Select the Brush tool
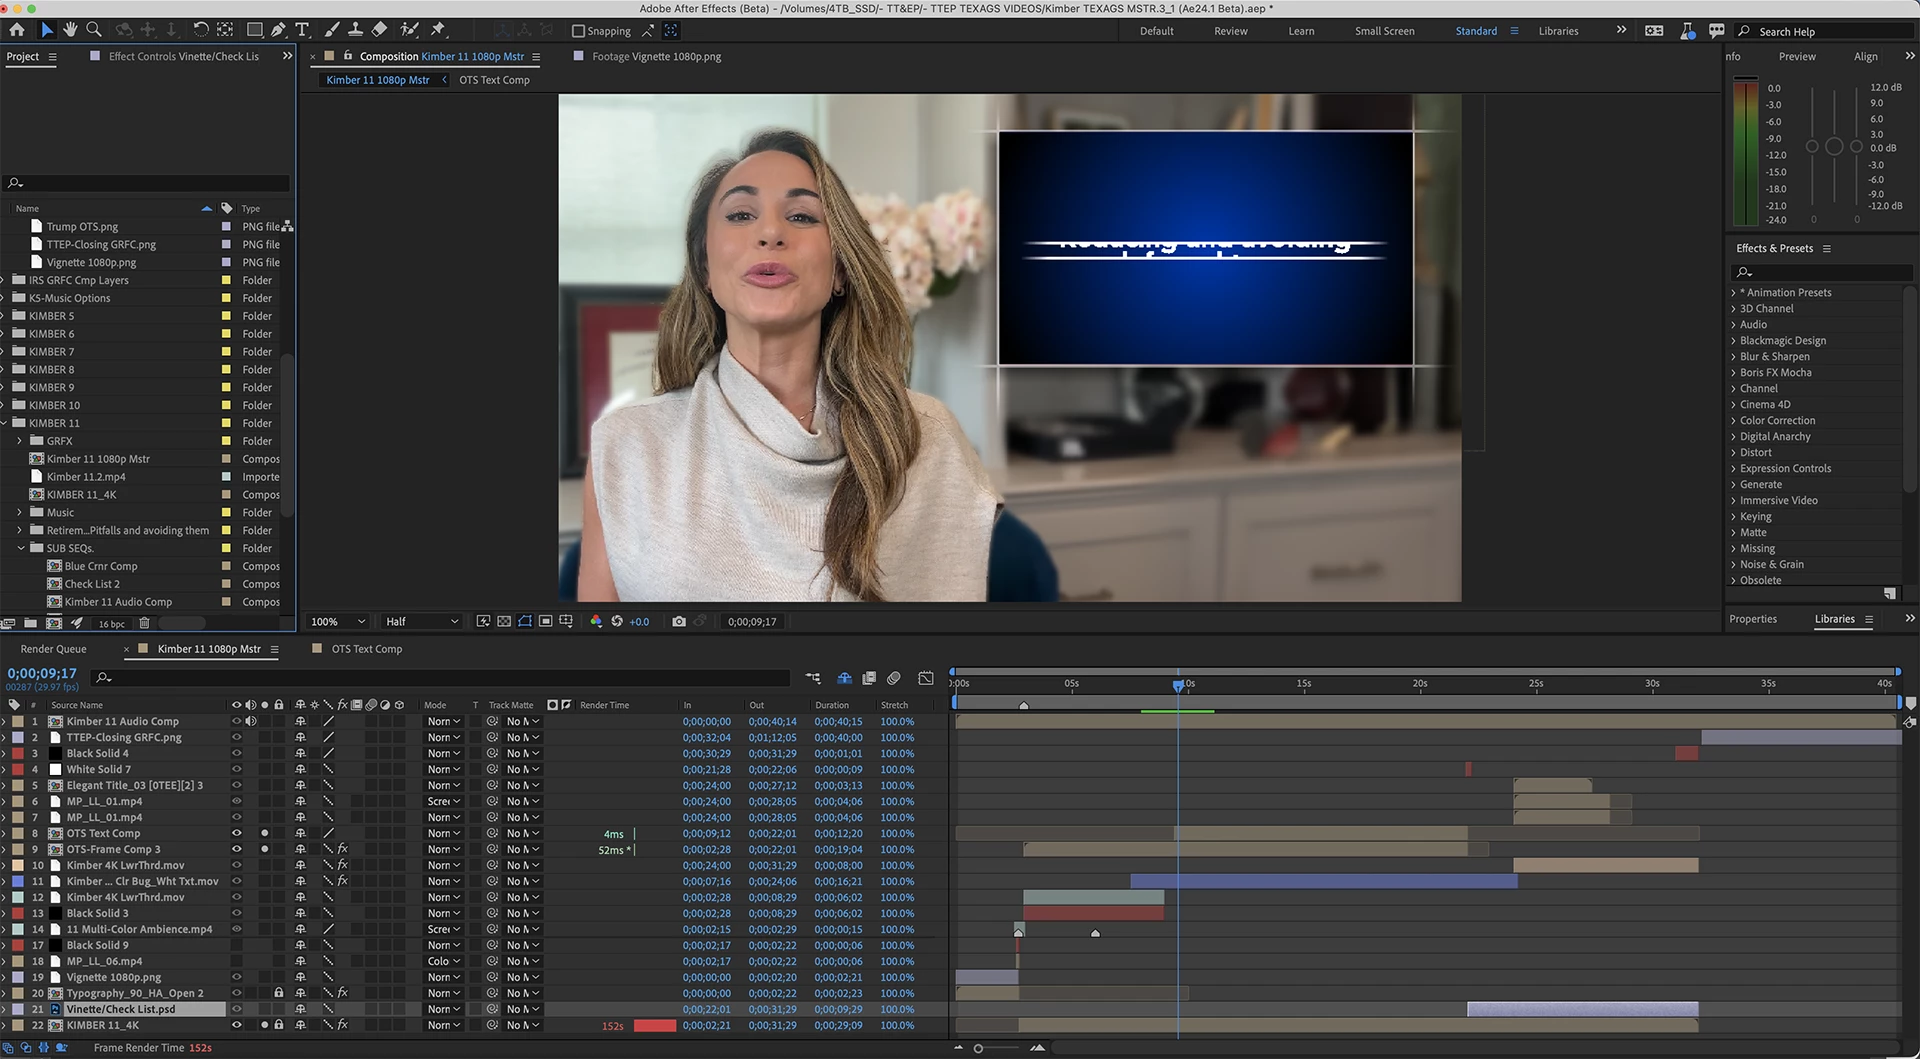The height and width of the screenshot is (1059, 1920). pyautogui.click(x=332, y=30)
